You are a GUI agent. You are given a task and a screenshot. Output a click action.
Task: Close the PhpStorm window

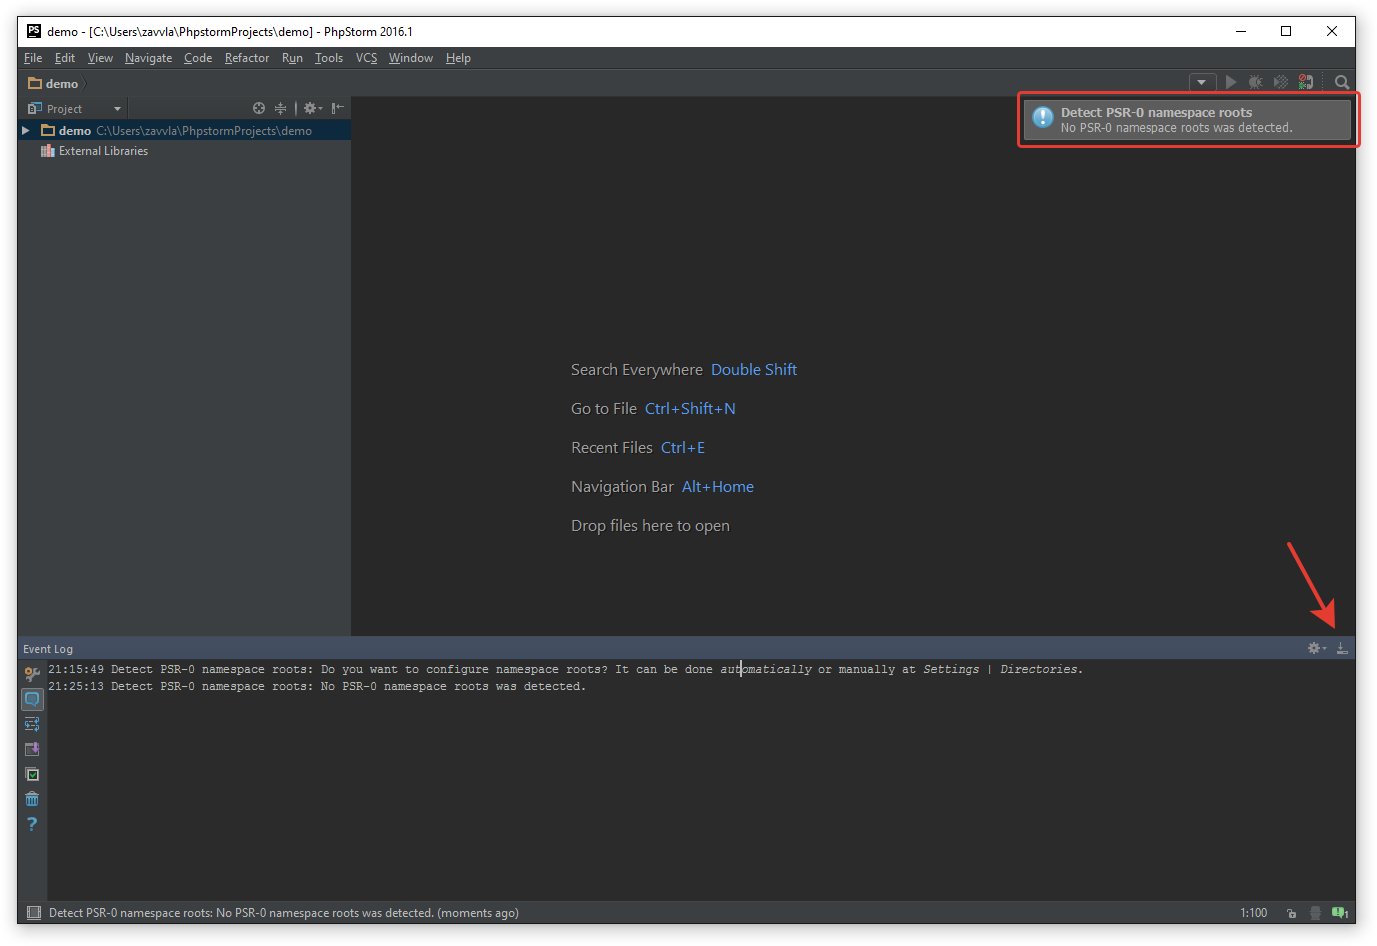(x=1332, y=31)
